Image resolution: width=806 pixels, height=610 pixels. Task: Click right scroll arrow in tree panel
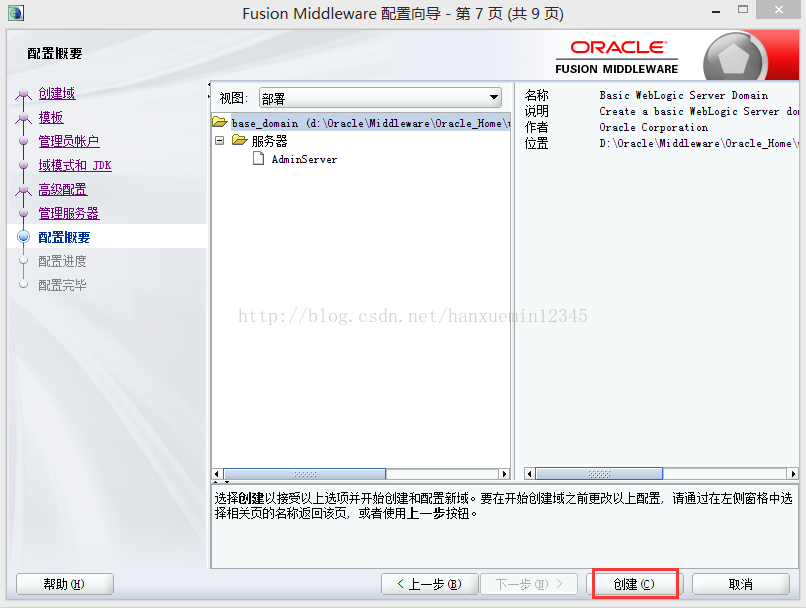pos(504,474)
